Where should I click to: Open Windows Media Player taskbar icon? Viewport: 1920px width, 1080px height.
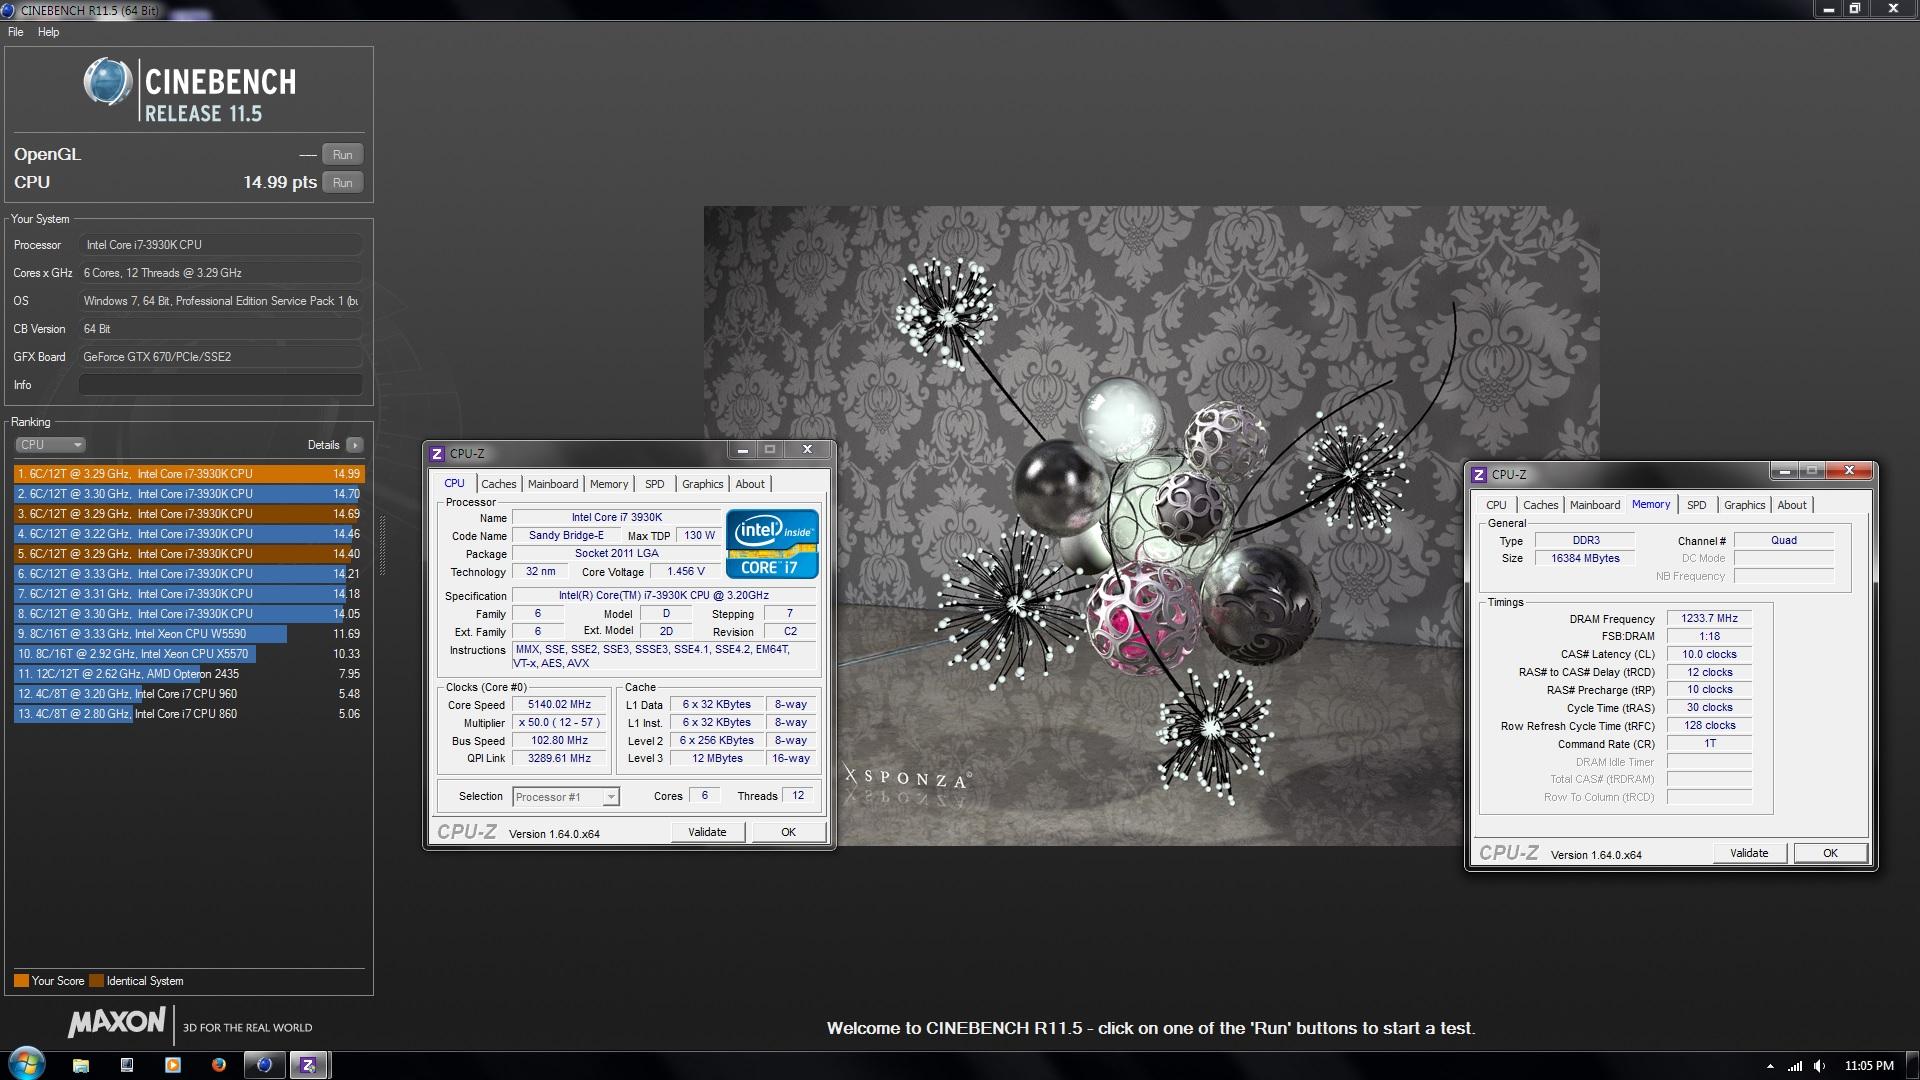(x=173, y=1065)
